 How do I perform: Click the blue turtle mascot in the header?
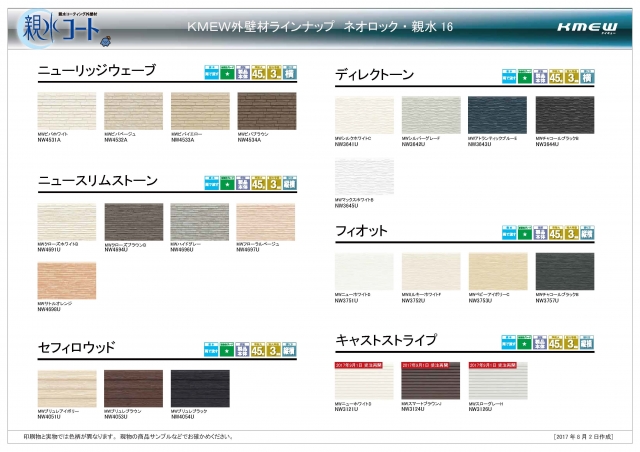coord(105,41)
